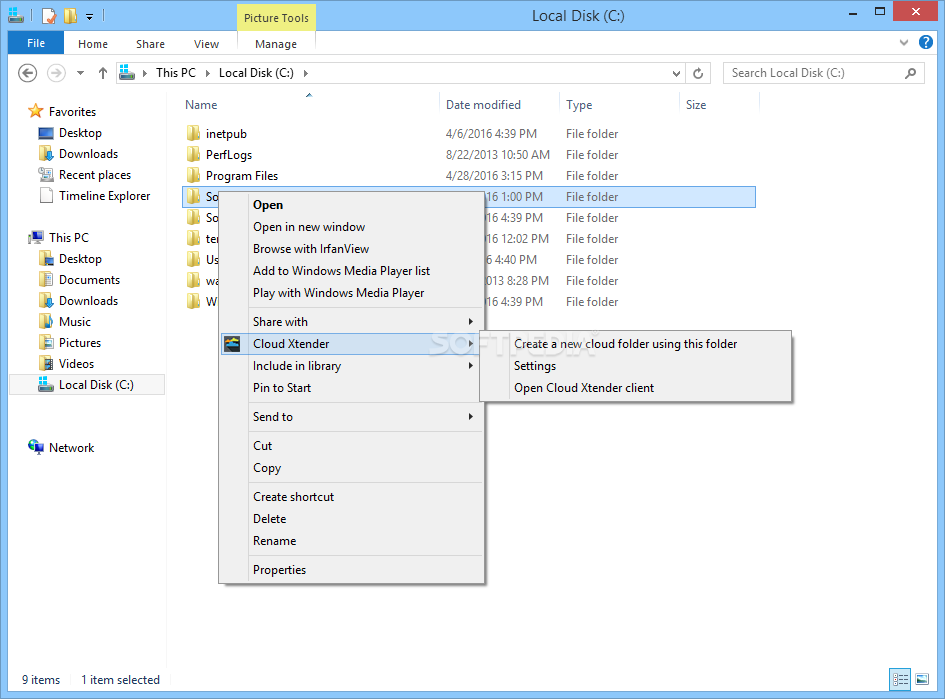Refresh the Local Disk (C:) listing
Image resolution: width=945 pixels, height=699 pixels.
tap(698, 73)
